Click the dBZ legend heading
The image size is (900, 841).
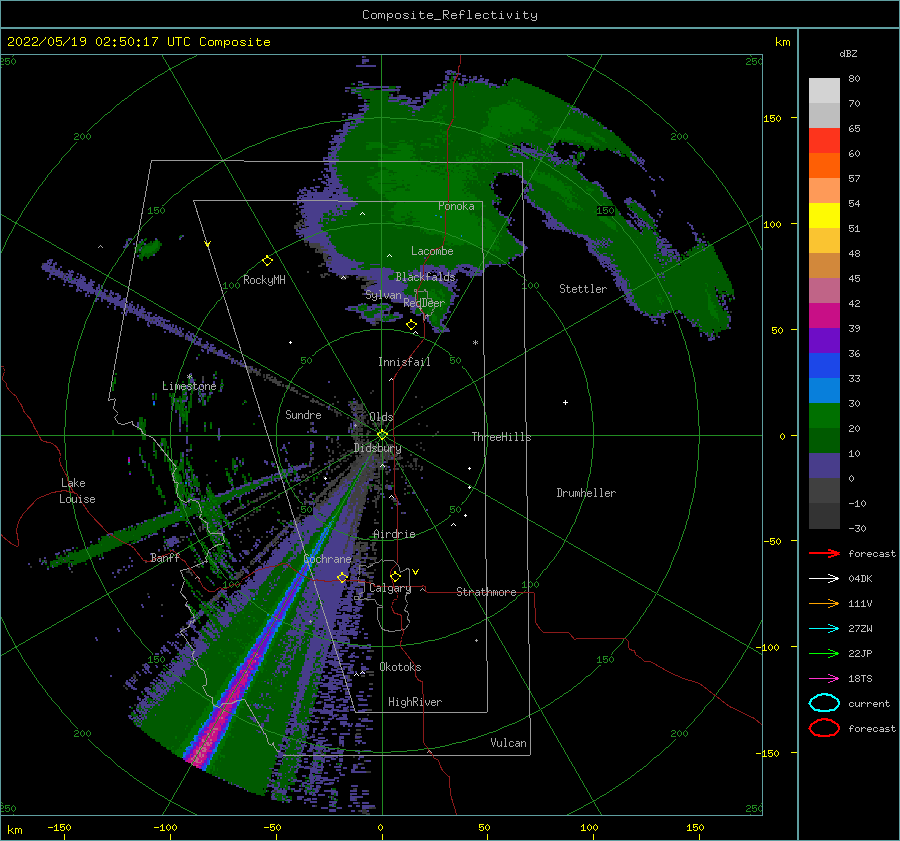point(848,54)
